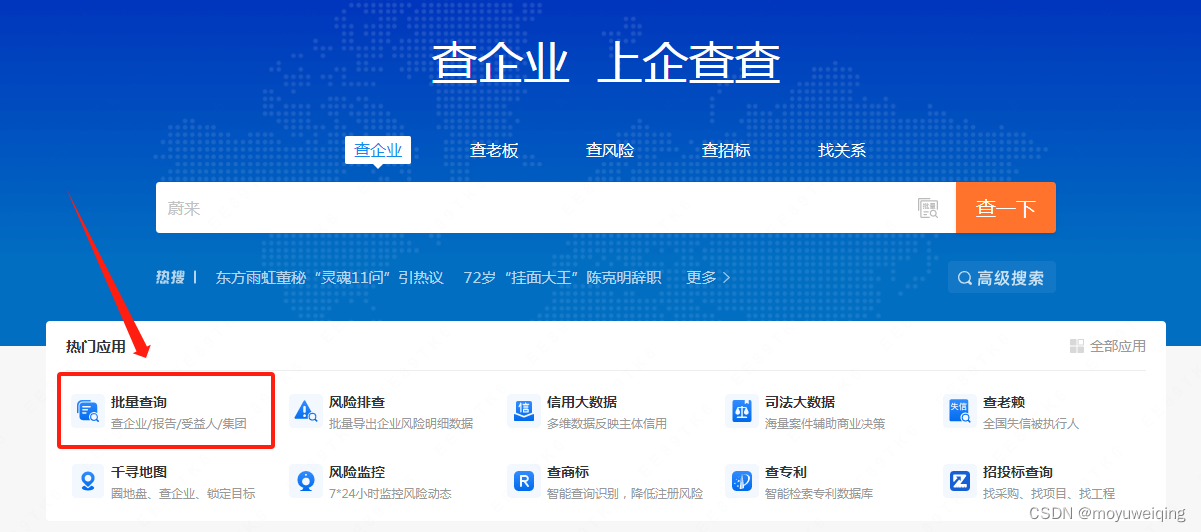This screenshot has width=1201, height=532.
Task: Click the 千寻地图 title text
Action: coord(139,472)
